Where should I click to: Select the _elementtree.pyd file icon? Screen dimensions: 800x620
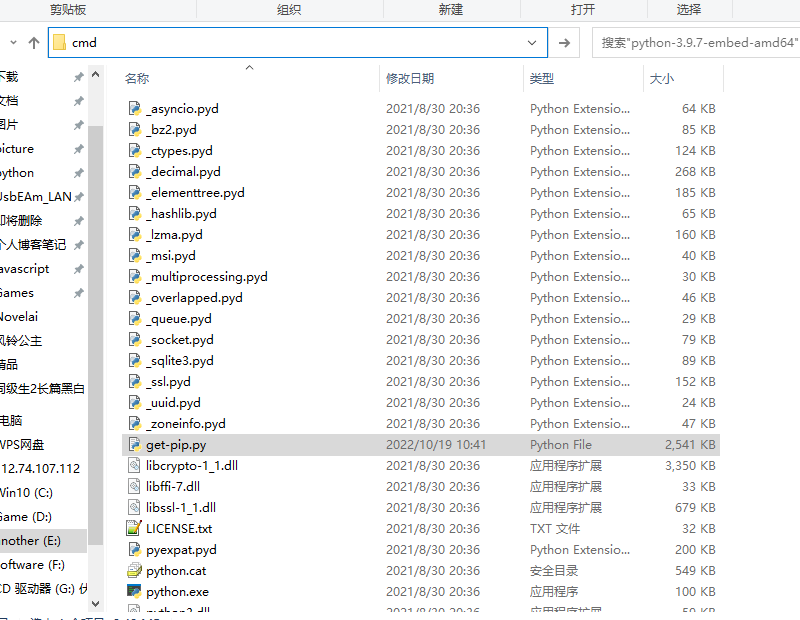click(134, 192)
